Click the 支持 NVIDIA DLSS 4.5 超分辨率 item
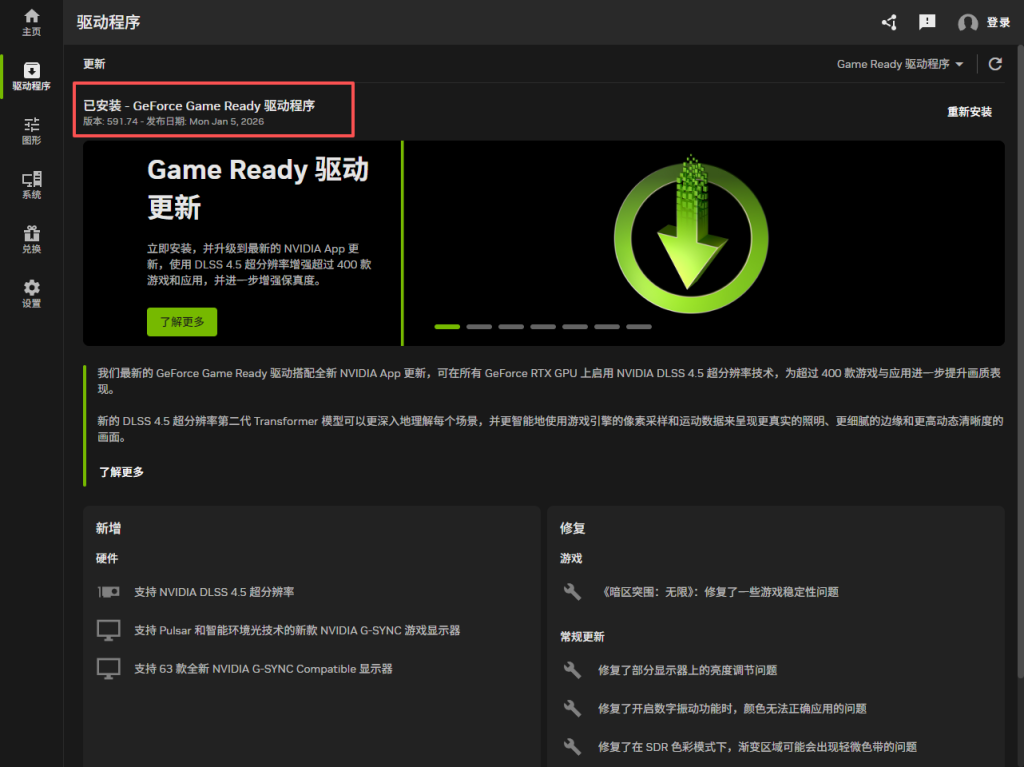 click(x=214, y=592)
